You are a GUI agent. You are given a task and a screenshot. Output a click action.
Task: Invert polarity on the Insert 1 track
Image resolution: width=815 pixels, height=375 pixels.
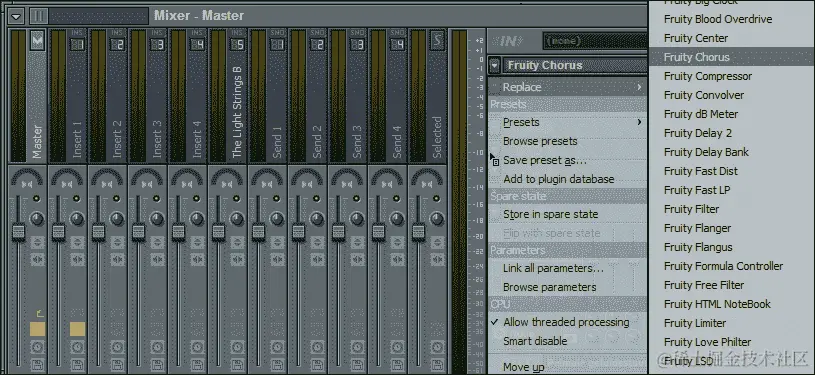[77, 242]
